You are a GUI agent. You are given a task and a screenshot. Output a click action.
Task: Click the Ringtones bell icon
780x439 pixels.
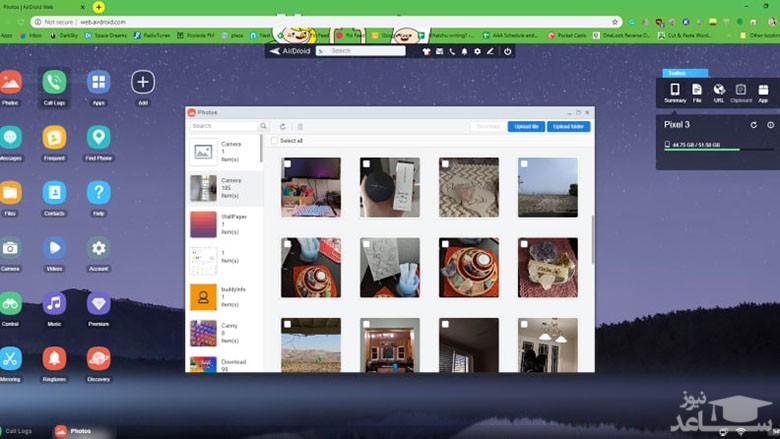pos(54,358)
